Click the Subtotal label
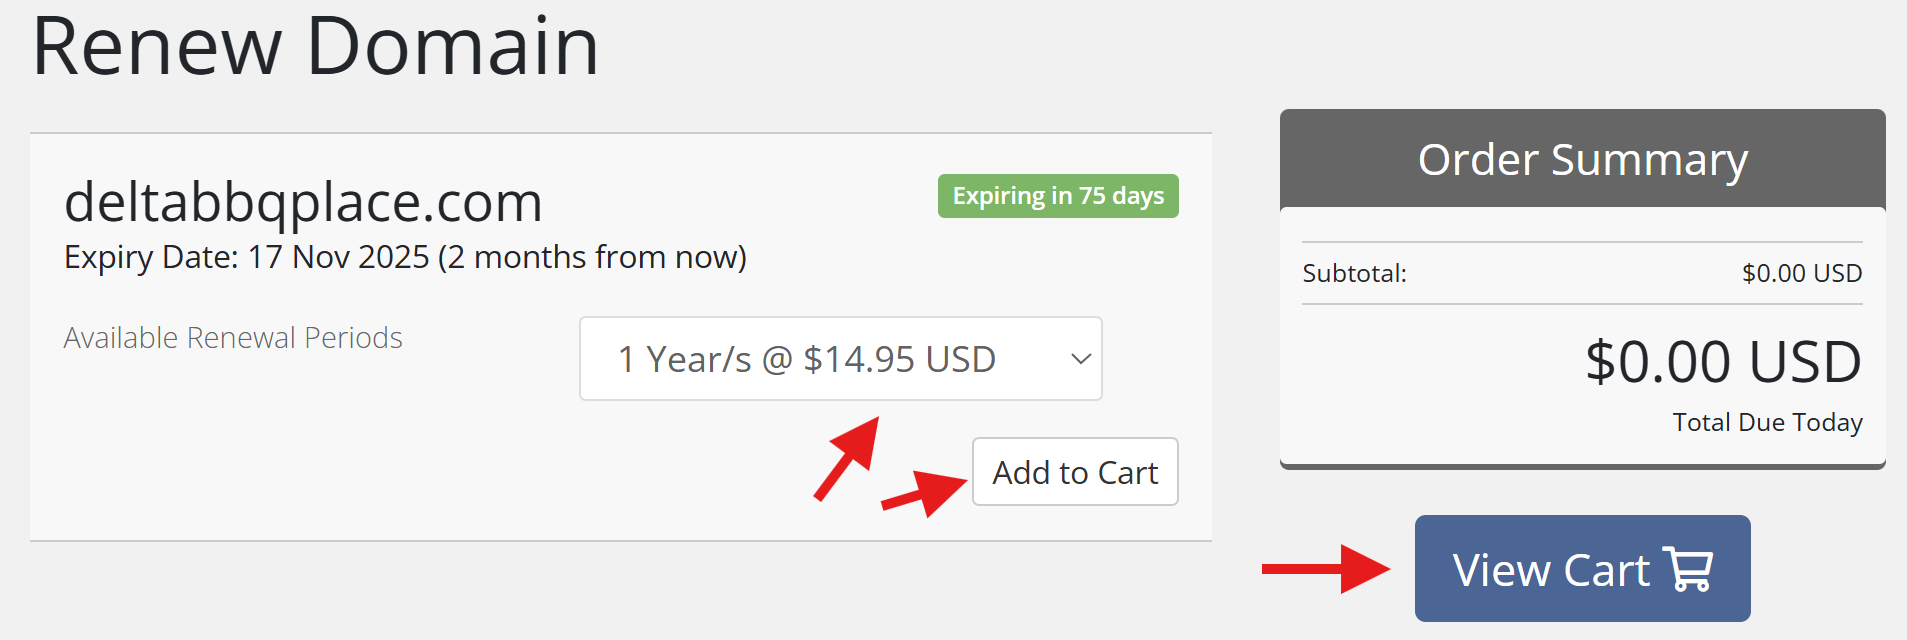Image resolution: width=1907 pixels, height=640 pixels. tap(1354, 274)
